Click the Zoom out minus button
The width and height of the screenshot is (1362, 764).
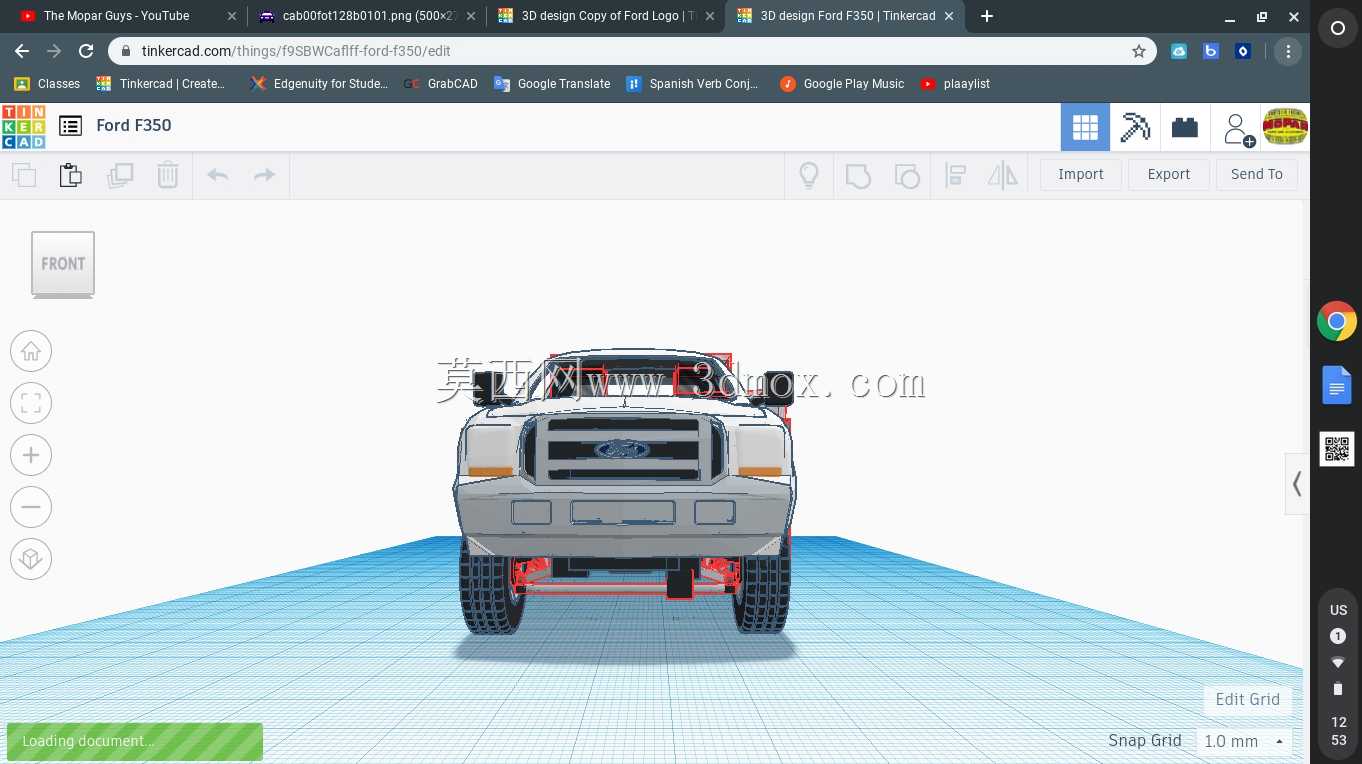[31, 507]
